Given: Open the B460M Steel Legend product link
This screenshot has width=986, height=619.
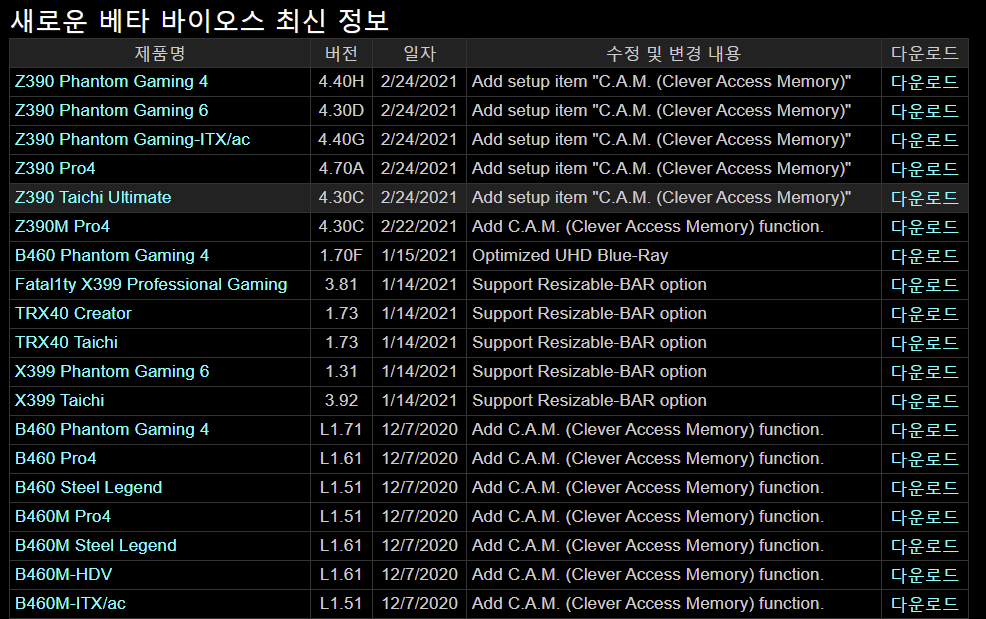Looking at the screenshot, I should [96, 545].
